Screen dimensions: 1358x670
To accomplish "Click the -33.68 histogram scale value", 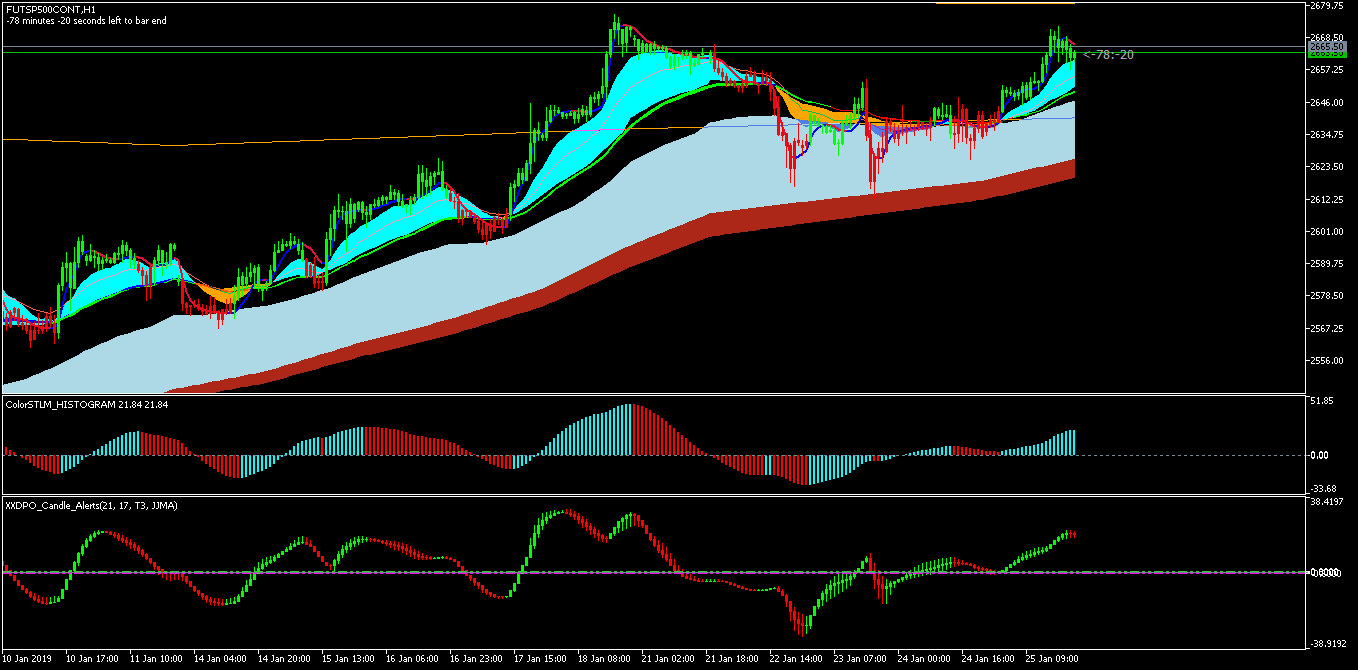I will click(x=1322, y=488).
